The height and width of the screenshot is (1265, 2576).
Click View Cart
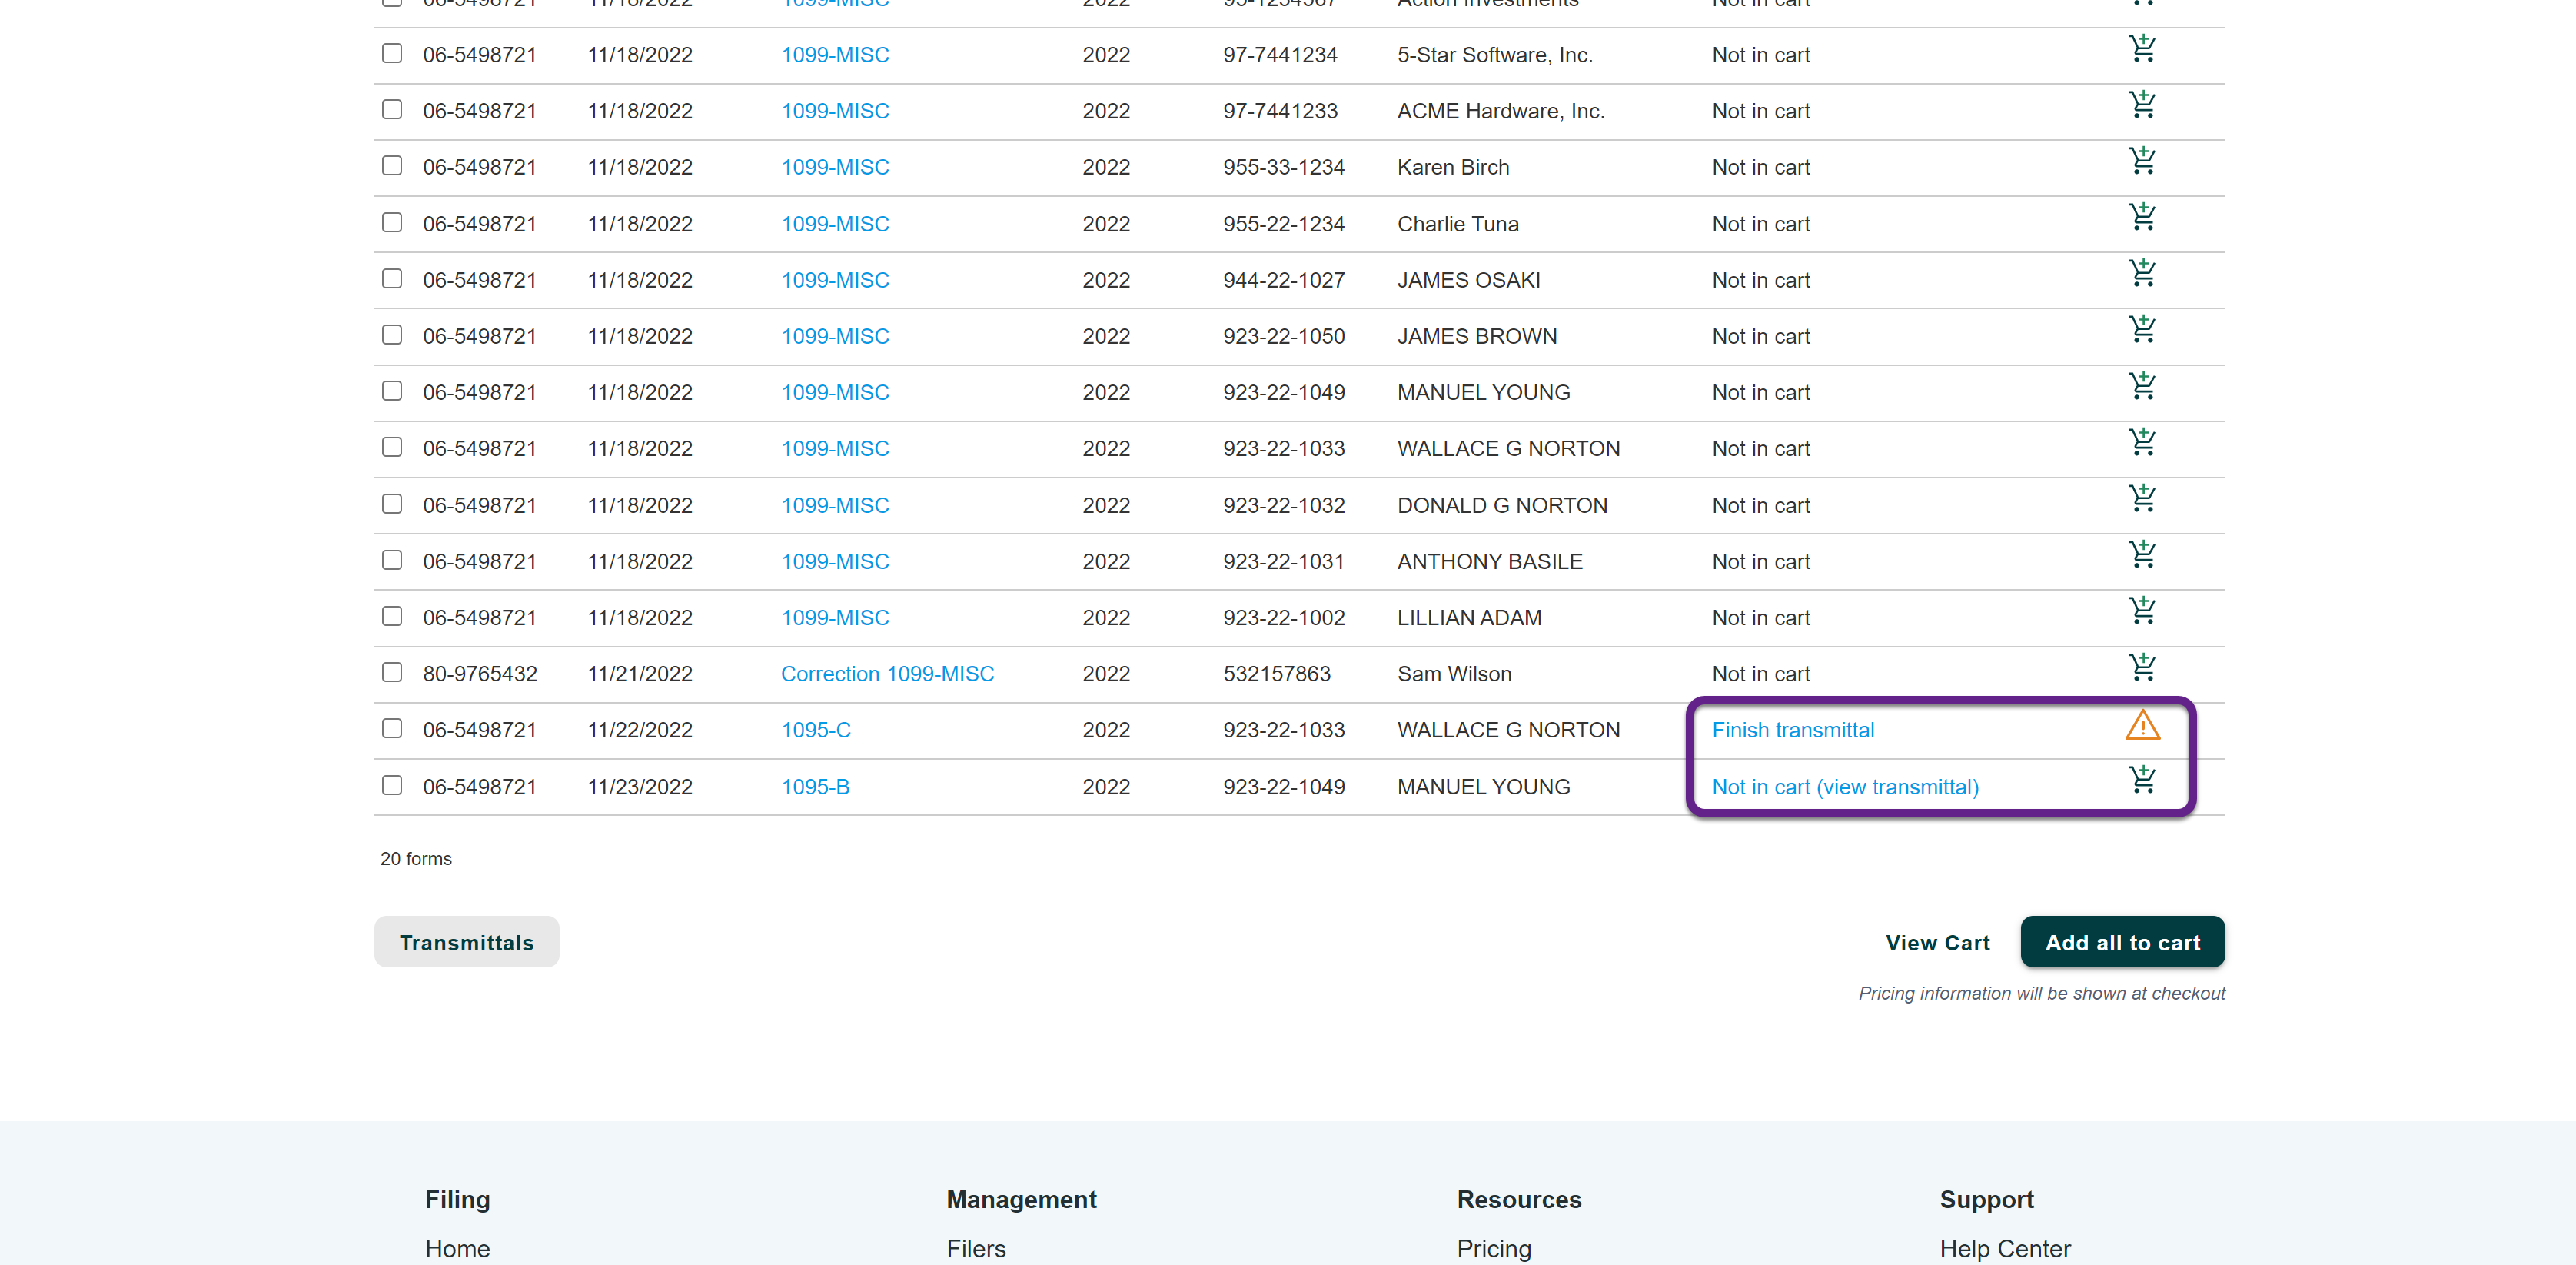click(1937, 942)
